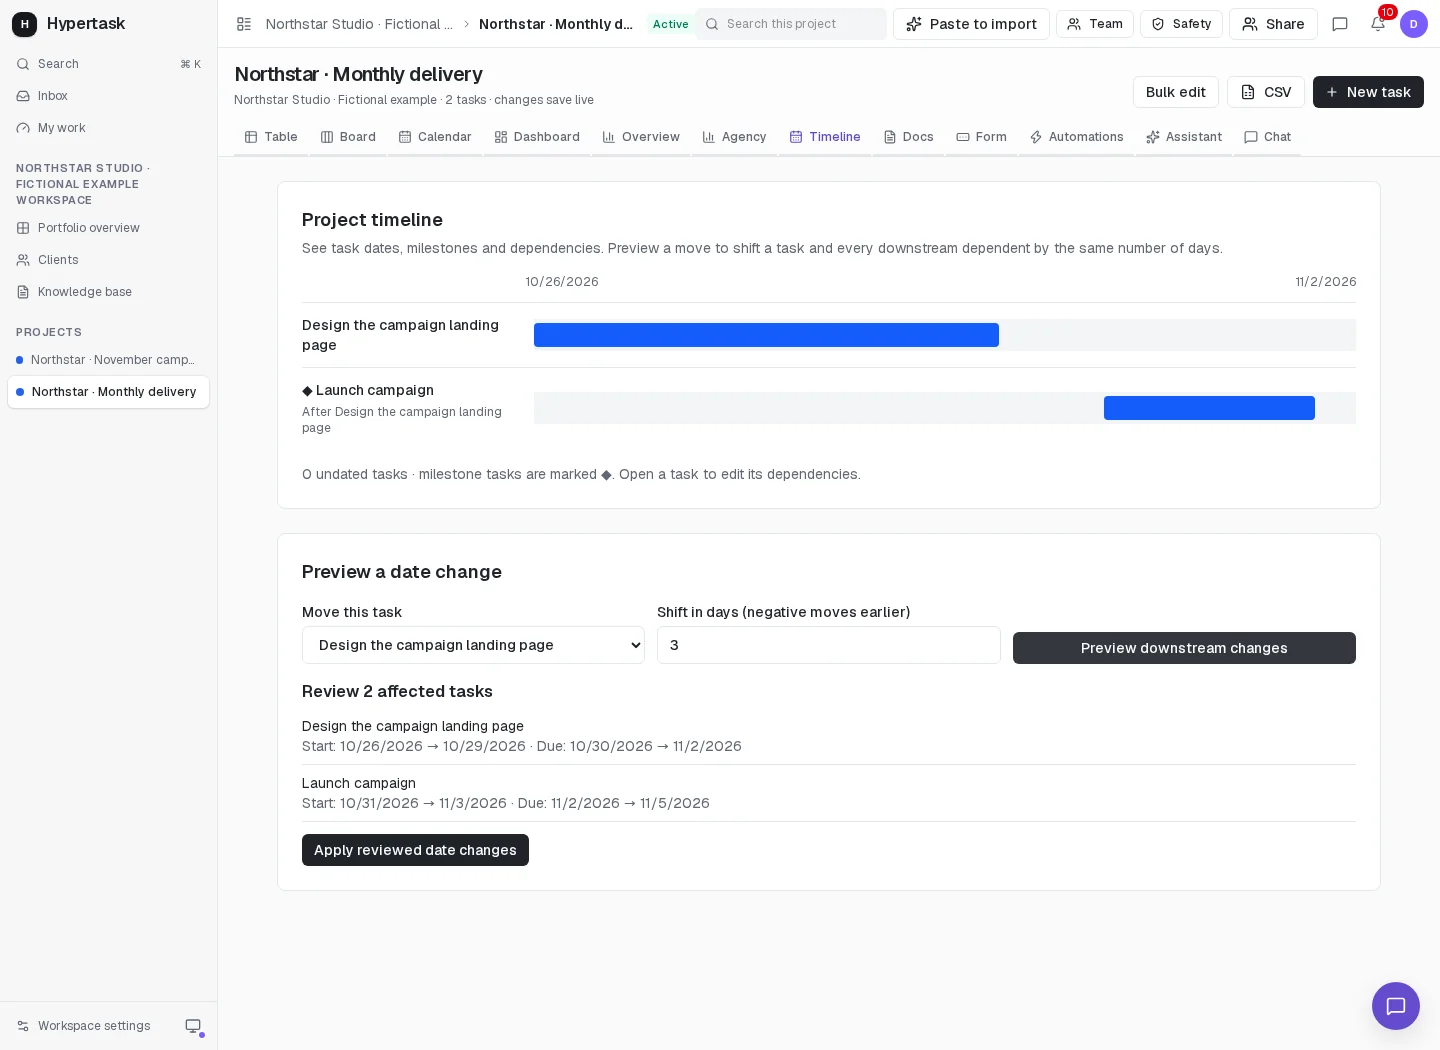Go to Clients page
Screen dimensions: 1440x1050
tap(108, 260)
